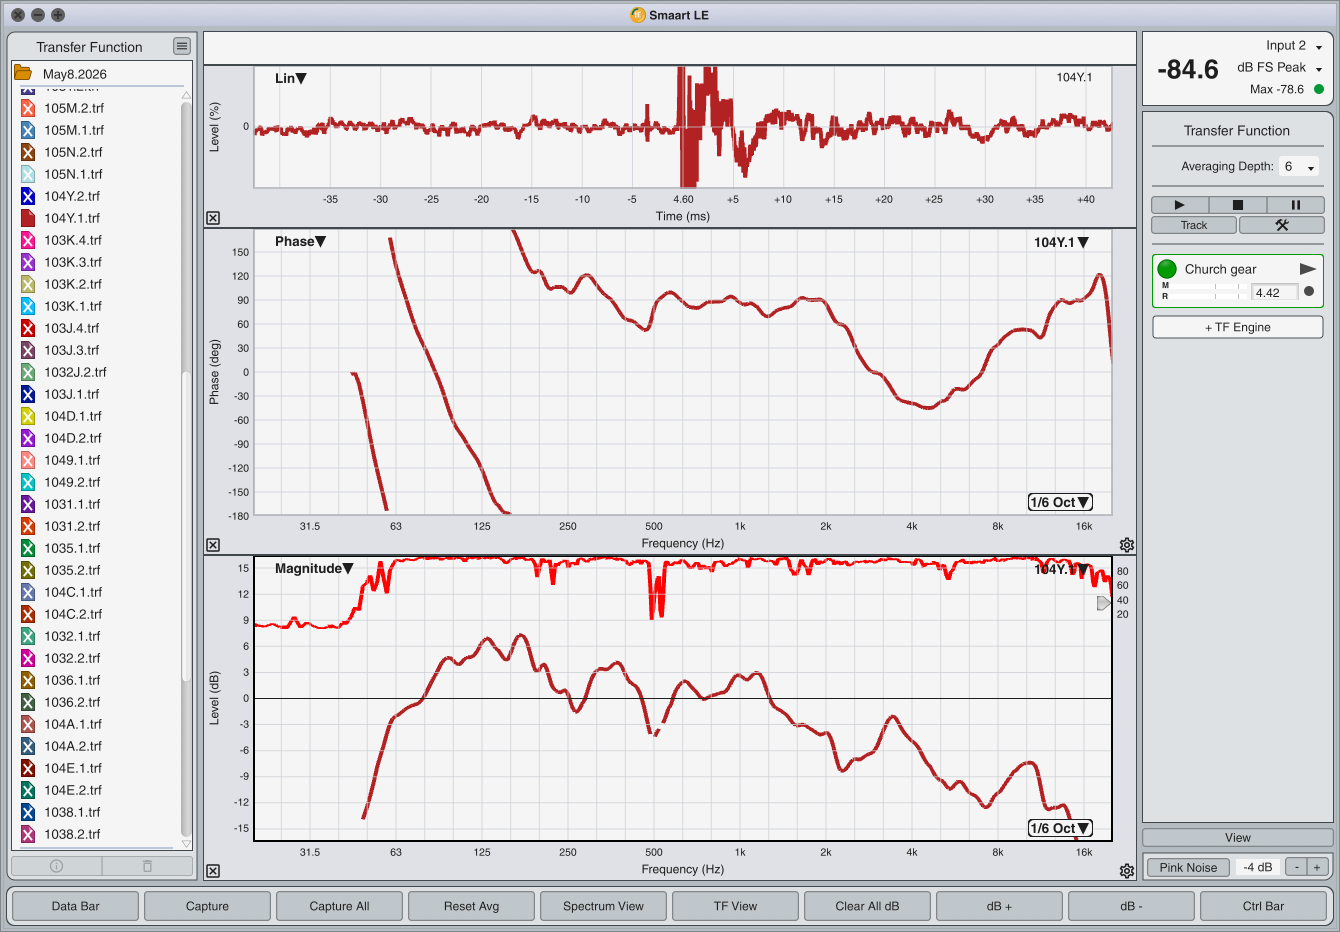1340x932 pixels.
Task: Close the impulse response Lin plot
Action: 213,218
